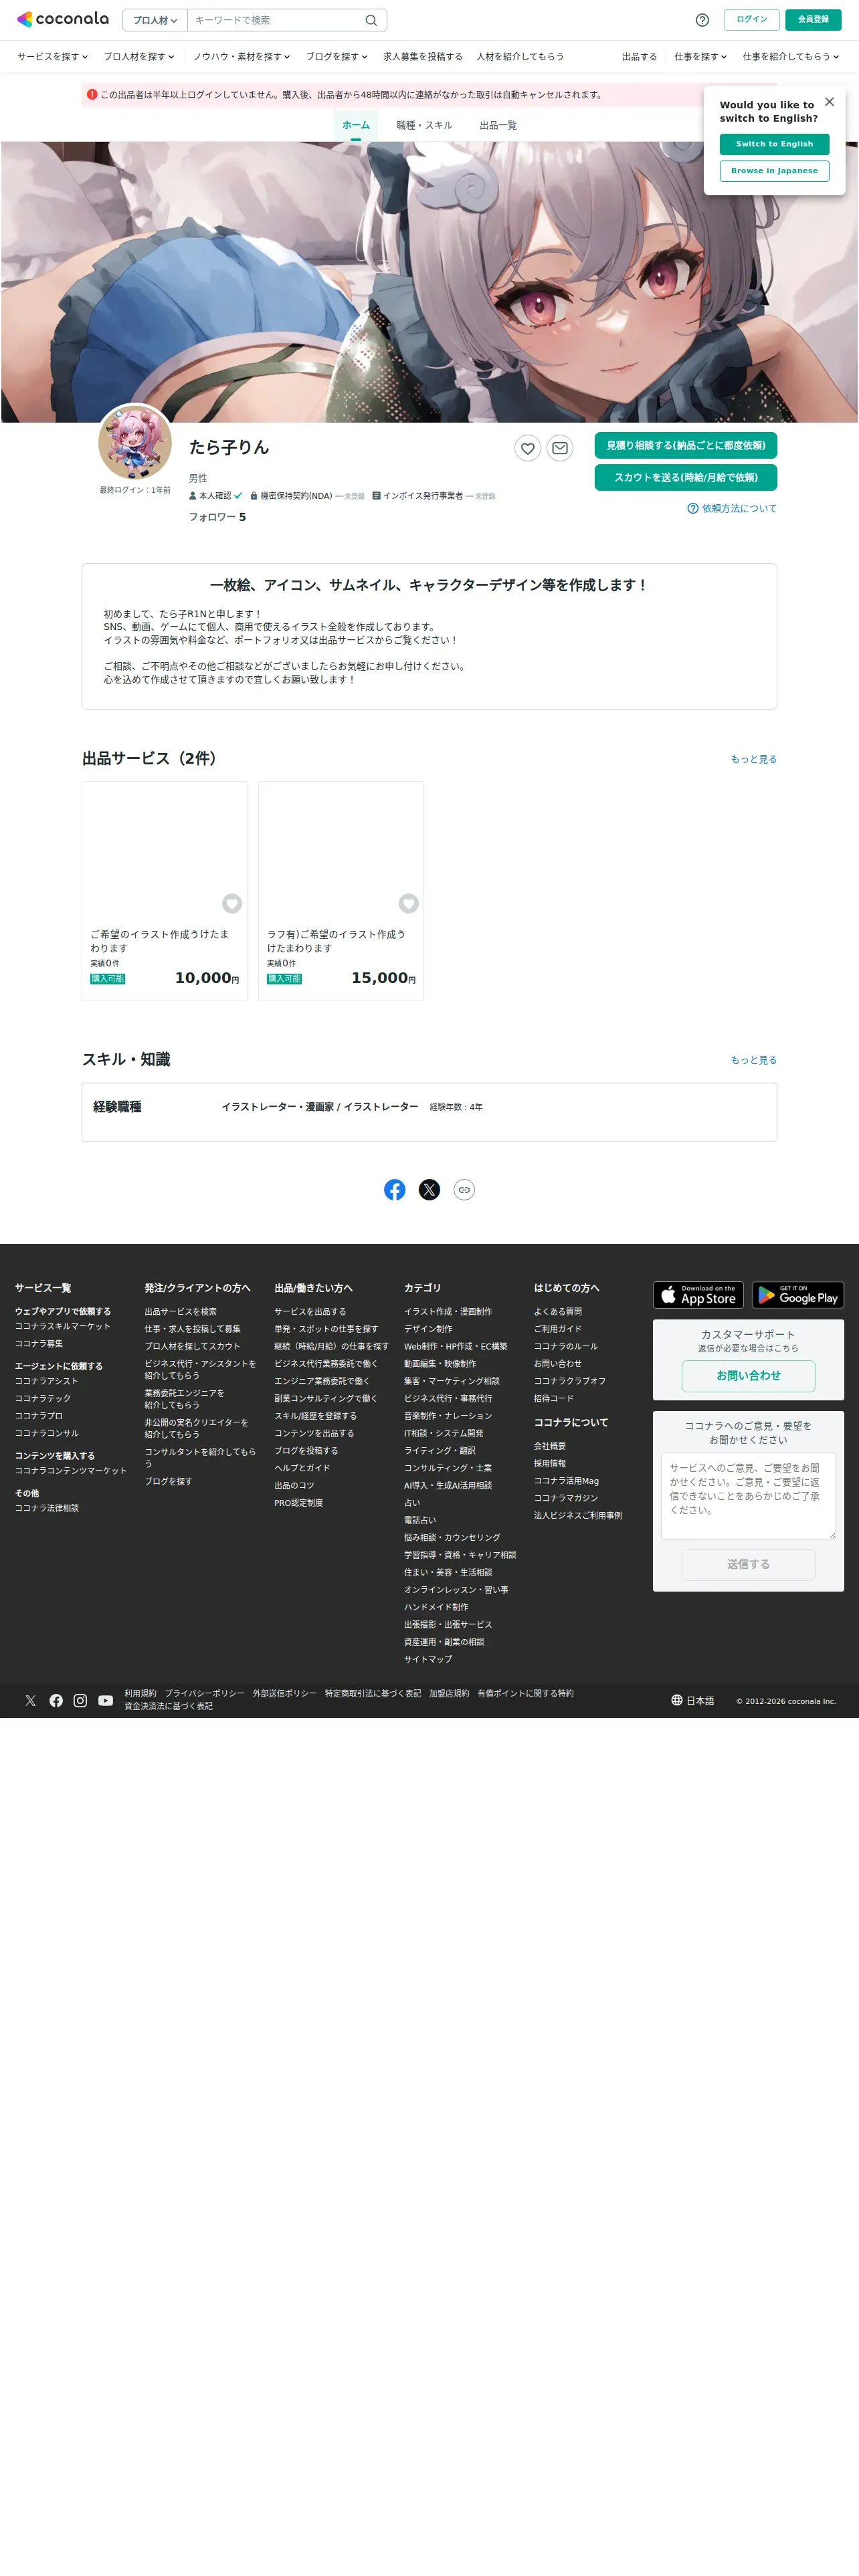The height and width of the screenshot is (2576, 859).
Task: Click the coconala logo
Action: tap(63, 19)
